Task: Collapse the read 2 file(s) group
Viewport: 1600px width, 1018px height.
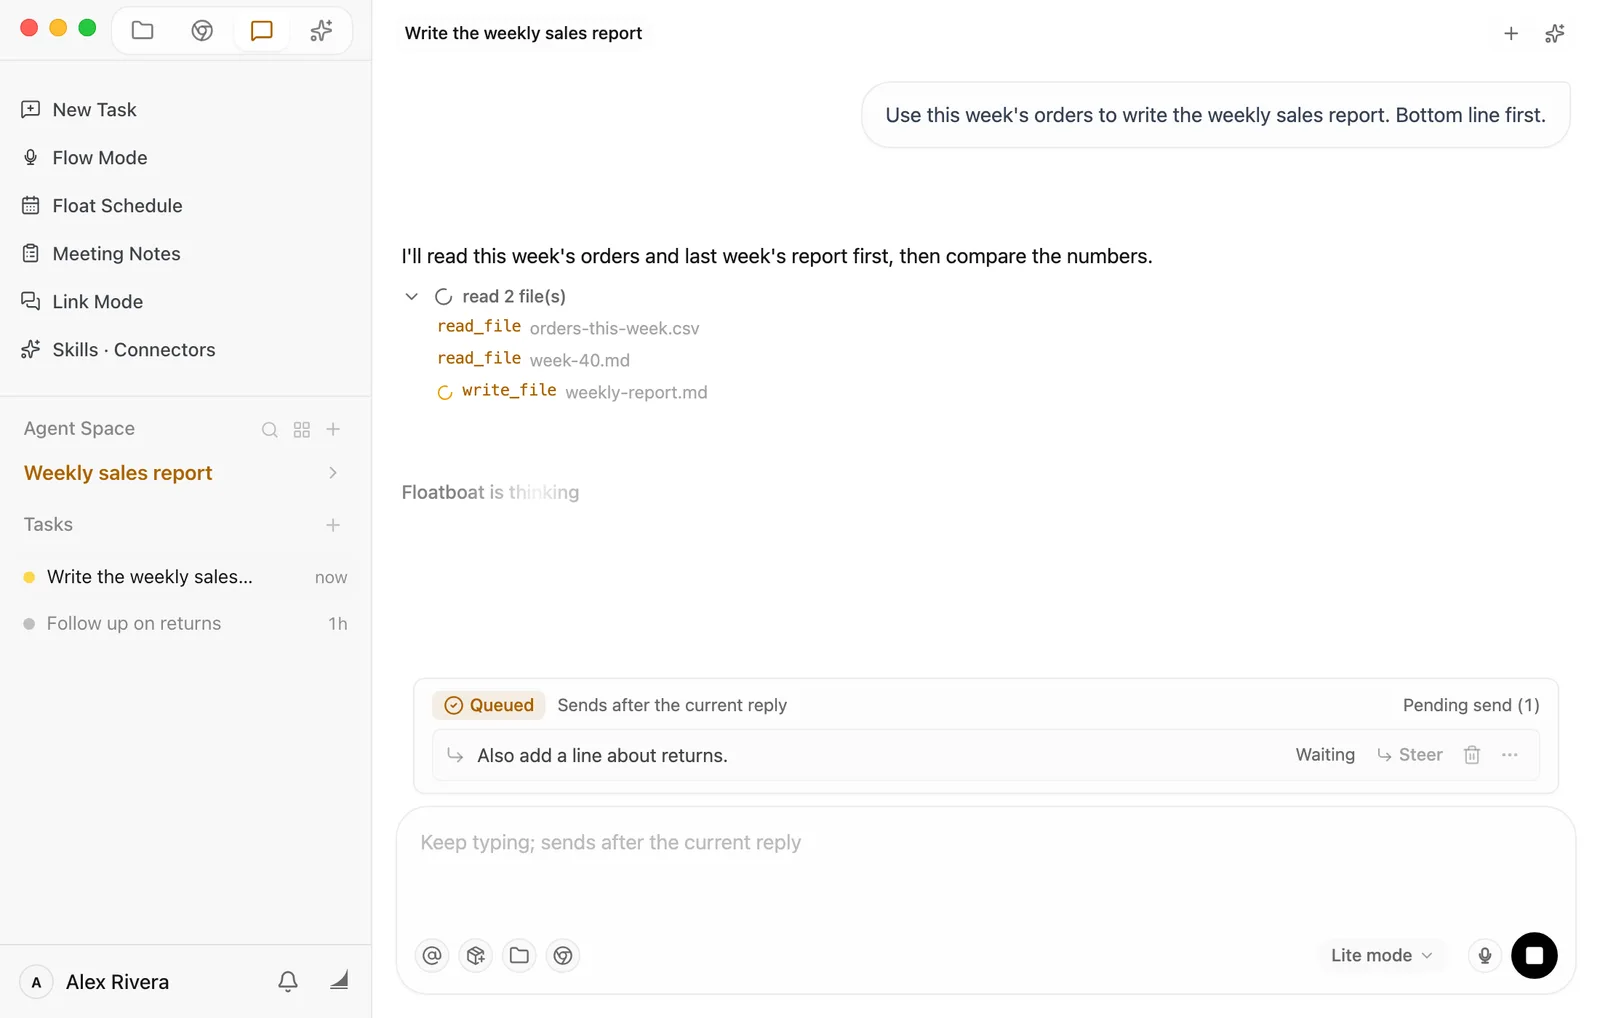Action: pos(411,297)
